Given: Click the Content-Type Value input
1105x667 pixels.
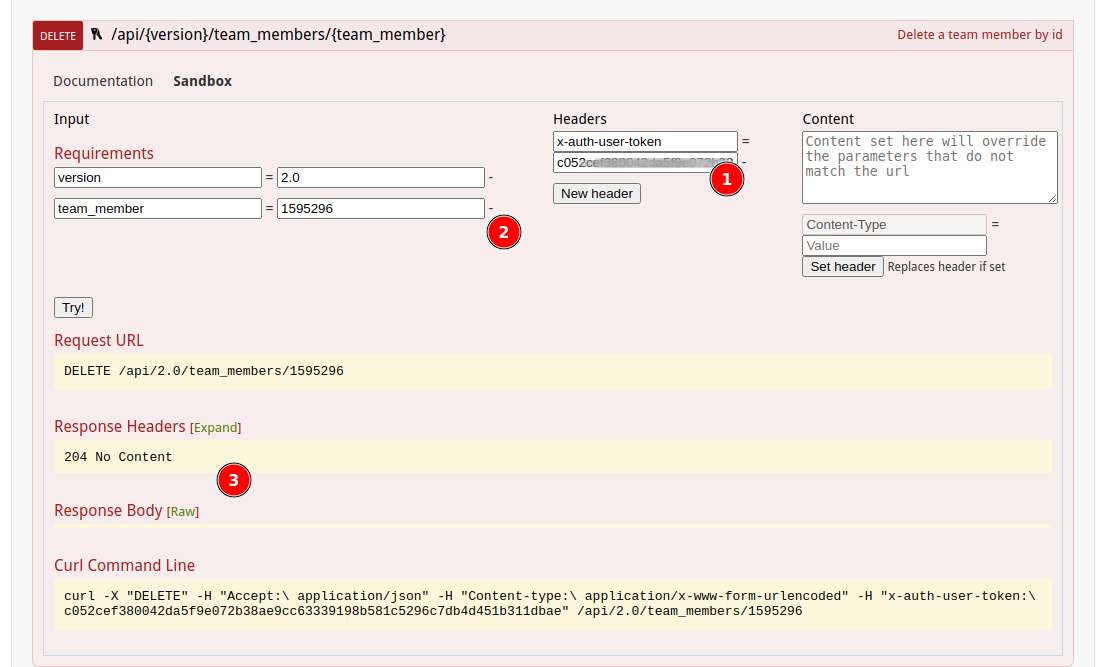Looking at the screenshot, I should [894, 245].
